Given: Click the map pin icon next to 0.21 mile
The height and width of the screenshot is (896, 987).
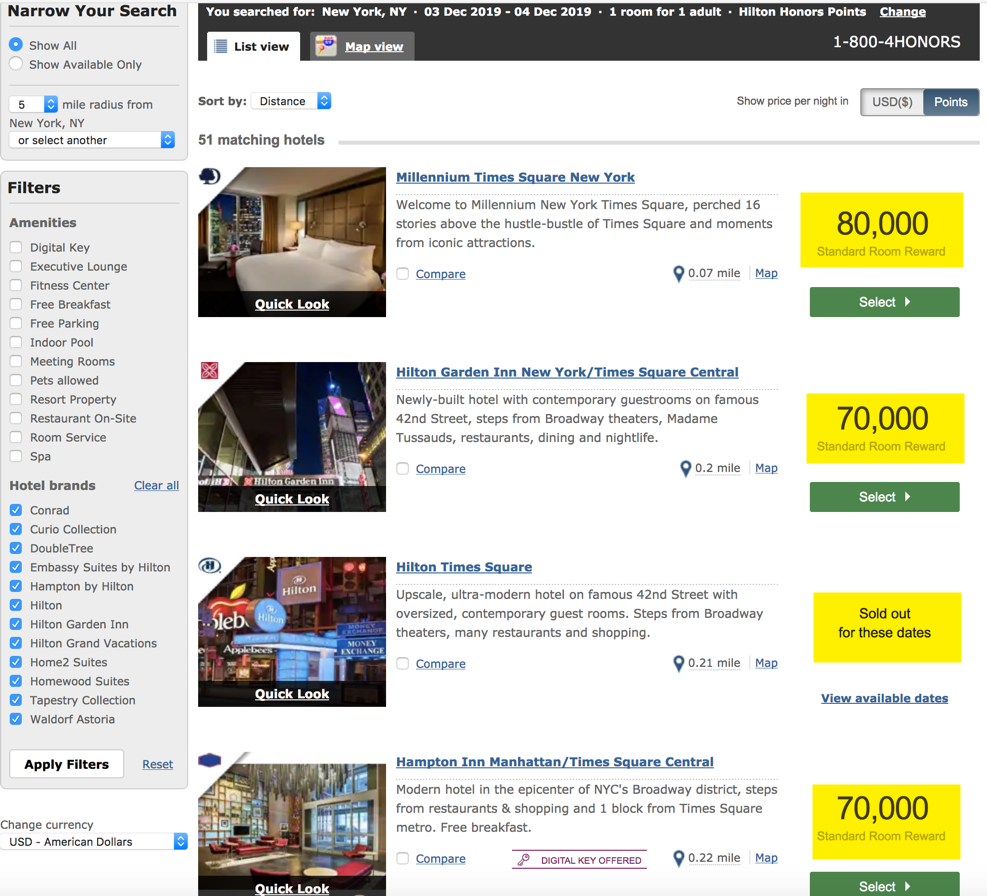Looking at the screenshot, I should point(679,664).
